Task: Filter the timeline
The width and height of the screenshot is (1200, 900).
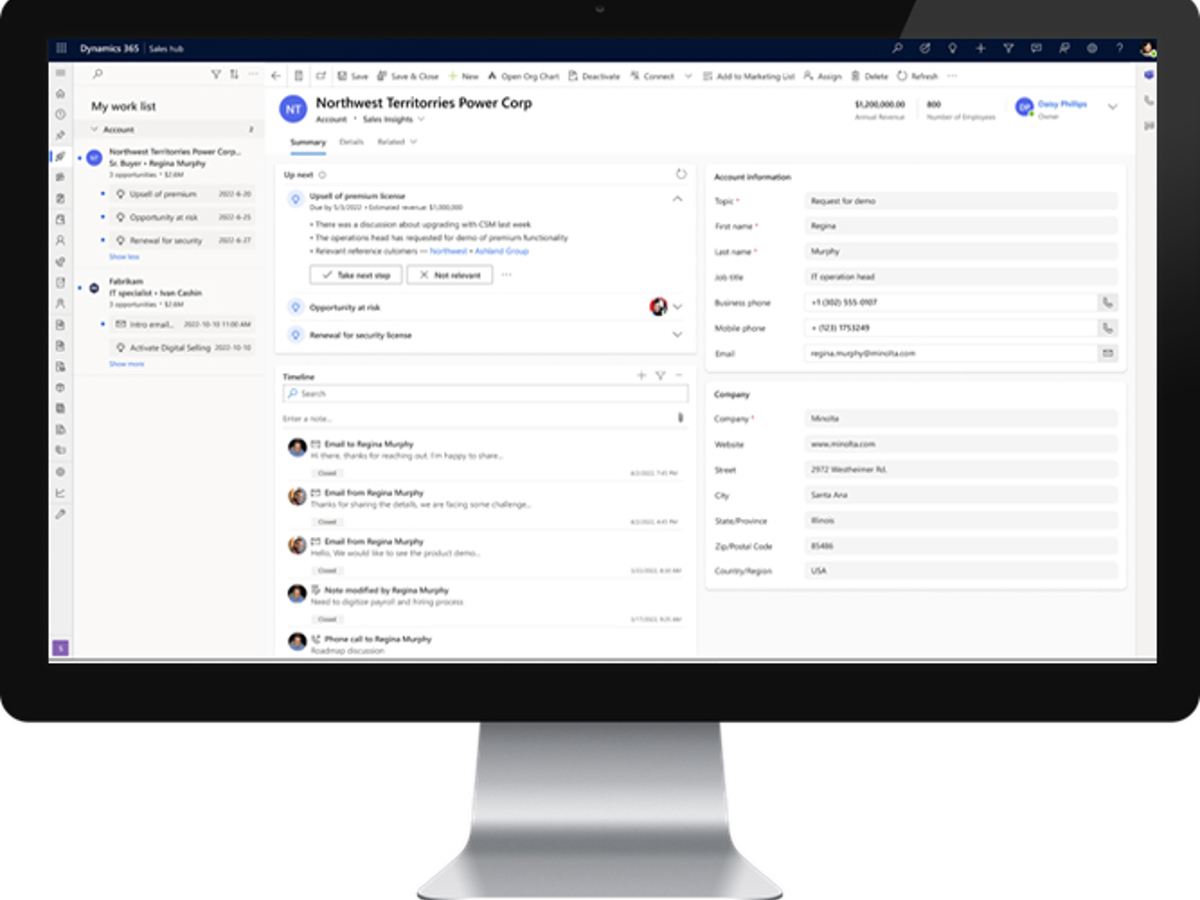Action: [x=660, y=376]
